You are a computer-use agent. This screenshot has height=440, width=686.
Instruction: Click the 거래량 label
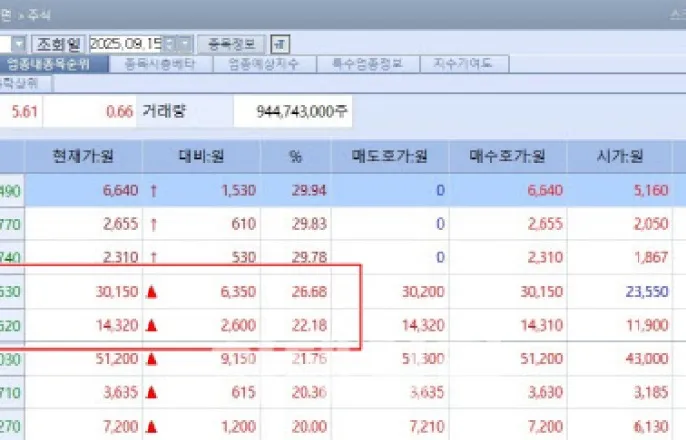click(164, 111)
